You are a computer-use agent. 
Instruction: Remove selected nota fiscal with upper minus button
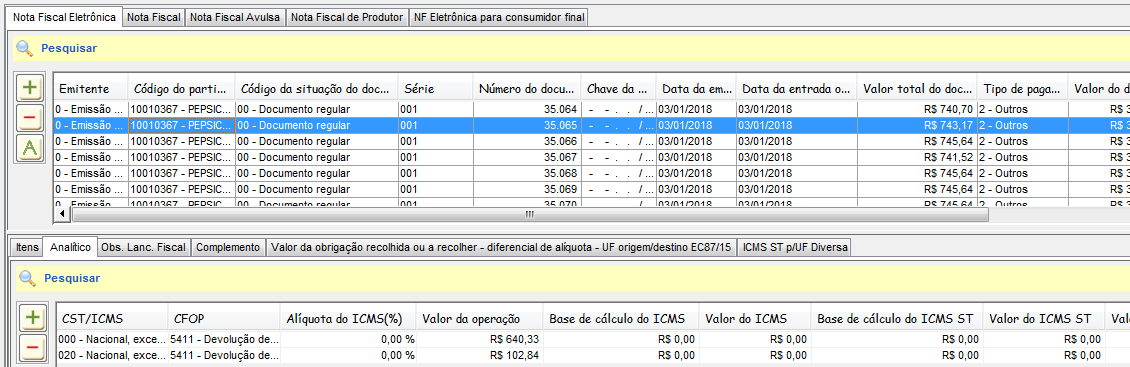coord(30,118)
